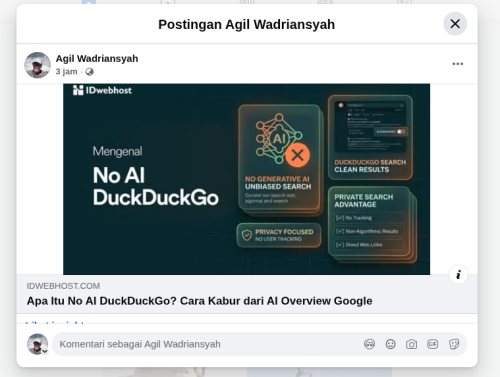Viewport: 500px width, 377px height.
Task: Insert an avatar sticker in comment
Action: pos(369,344)
